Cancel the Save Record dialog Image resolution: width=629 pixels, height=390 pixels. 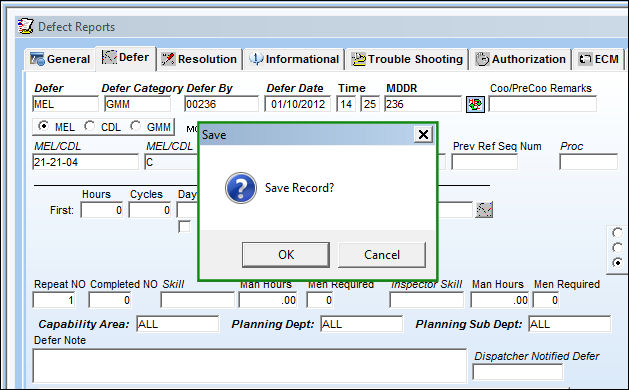tap(382, 255)
